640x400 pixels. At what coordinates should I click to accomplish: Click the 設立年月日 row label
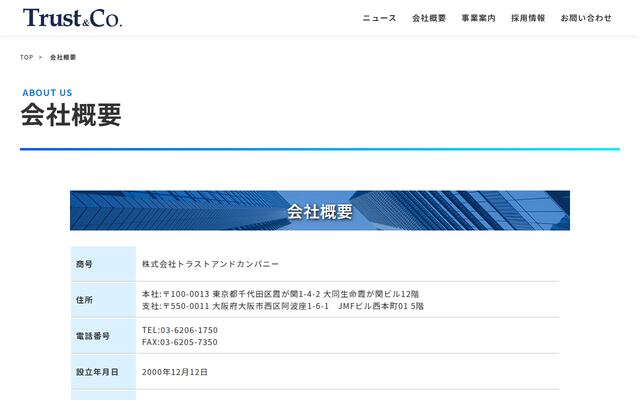click(x=97, y=372)
